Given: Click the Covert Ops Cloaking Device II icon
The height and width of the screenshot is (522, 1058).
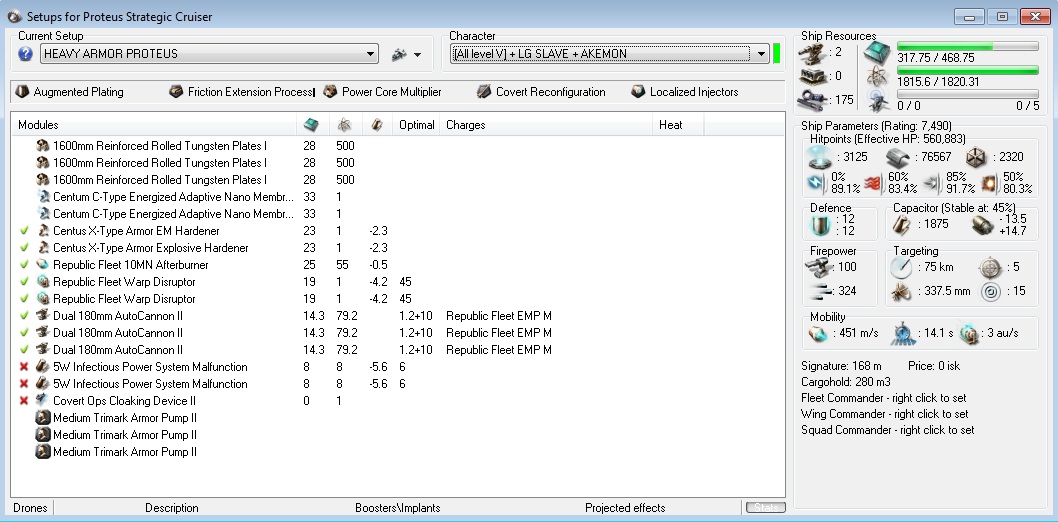Looking at the screenshot, I should click(43, 401).
